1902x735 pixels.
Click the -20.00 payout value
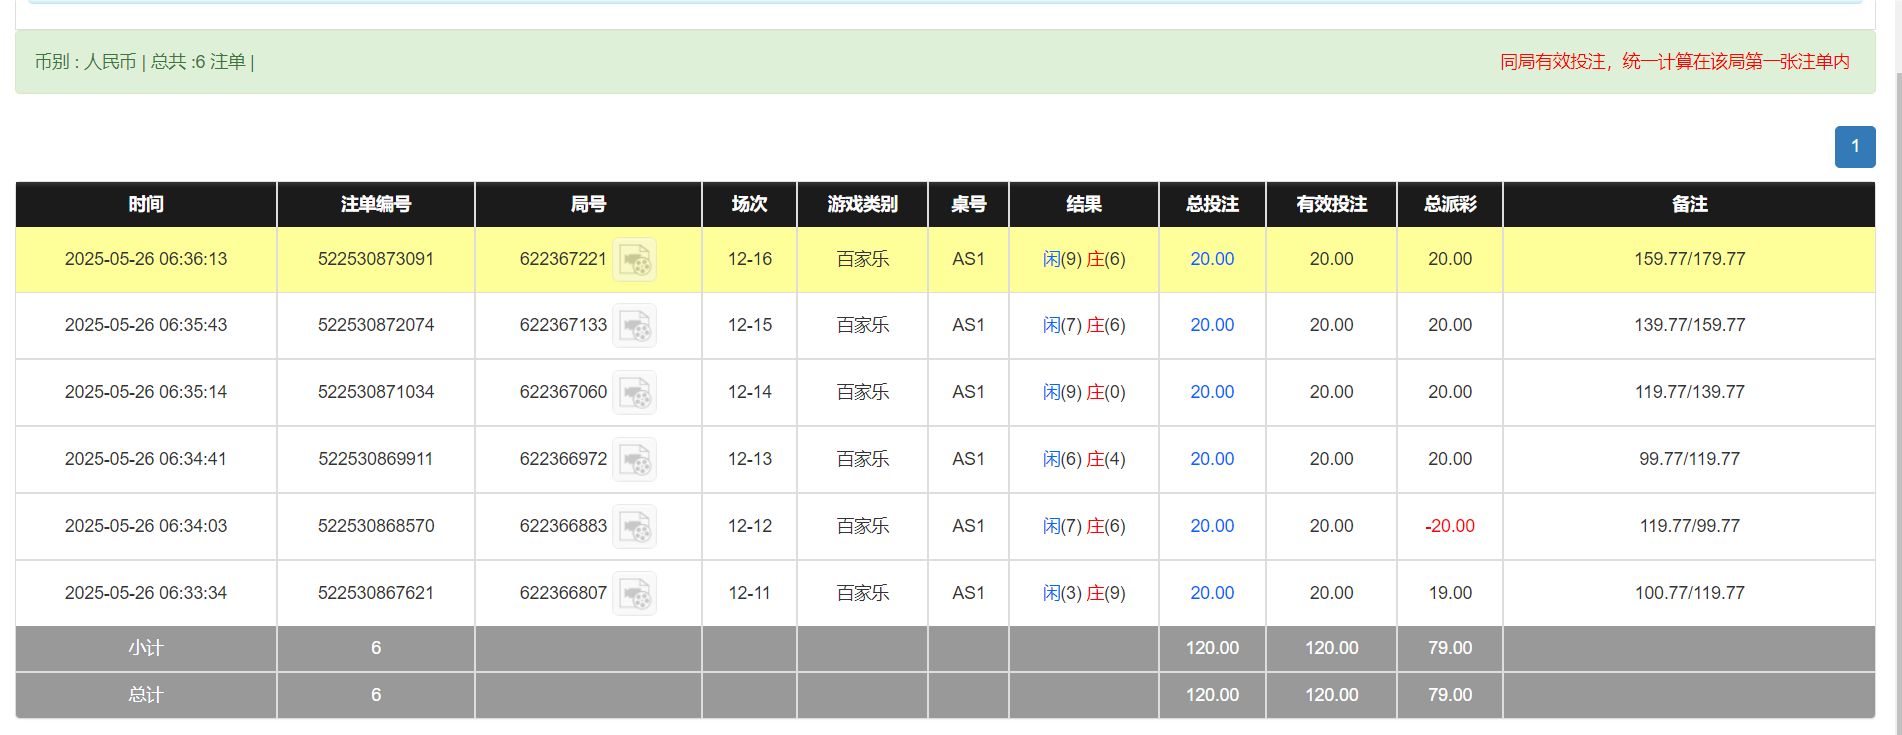click(x=1449, y=526)
